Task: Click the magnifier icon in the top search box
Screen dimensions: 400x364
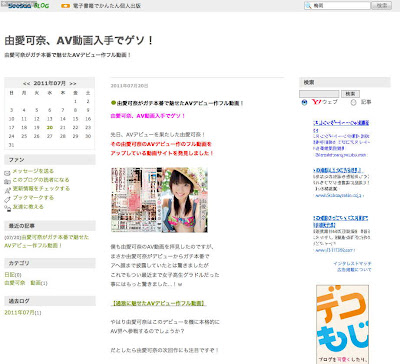Action: 308,6
